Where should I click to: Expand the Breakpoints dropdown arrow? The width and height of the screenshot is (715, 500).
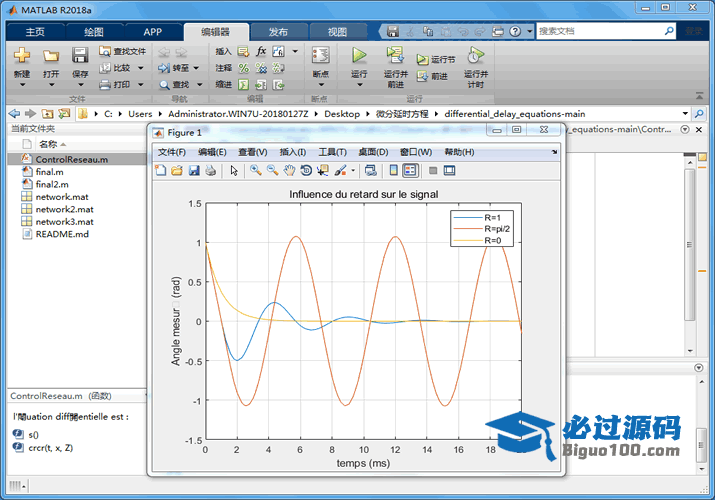pyautogui.click(x=321, y=85)
